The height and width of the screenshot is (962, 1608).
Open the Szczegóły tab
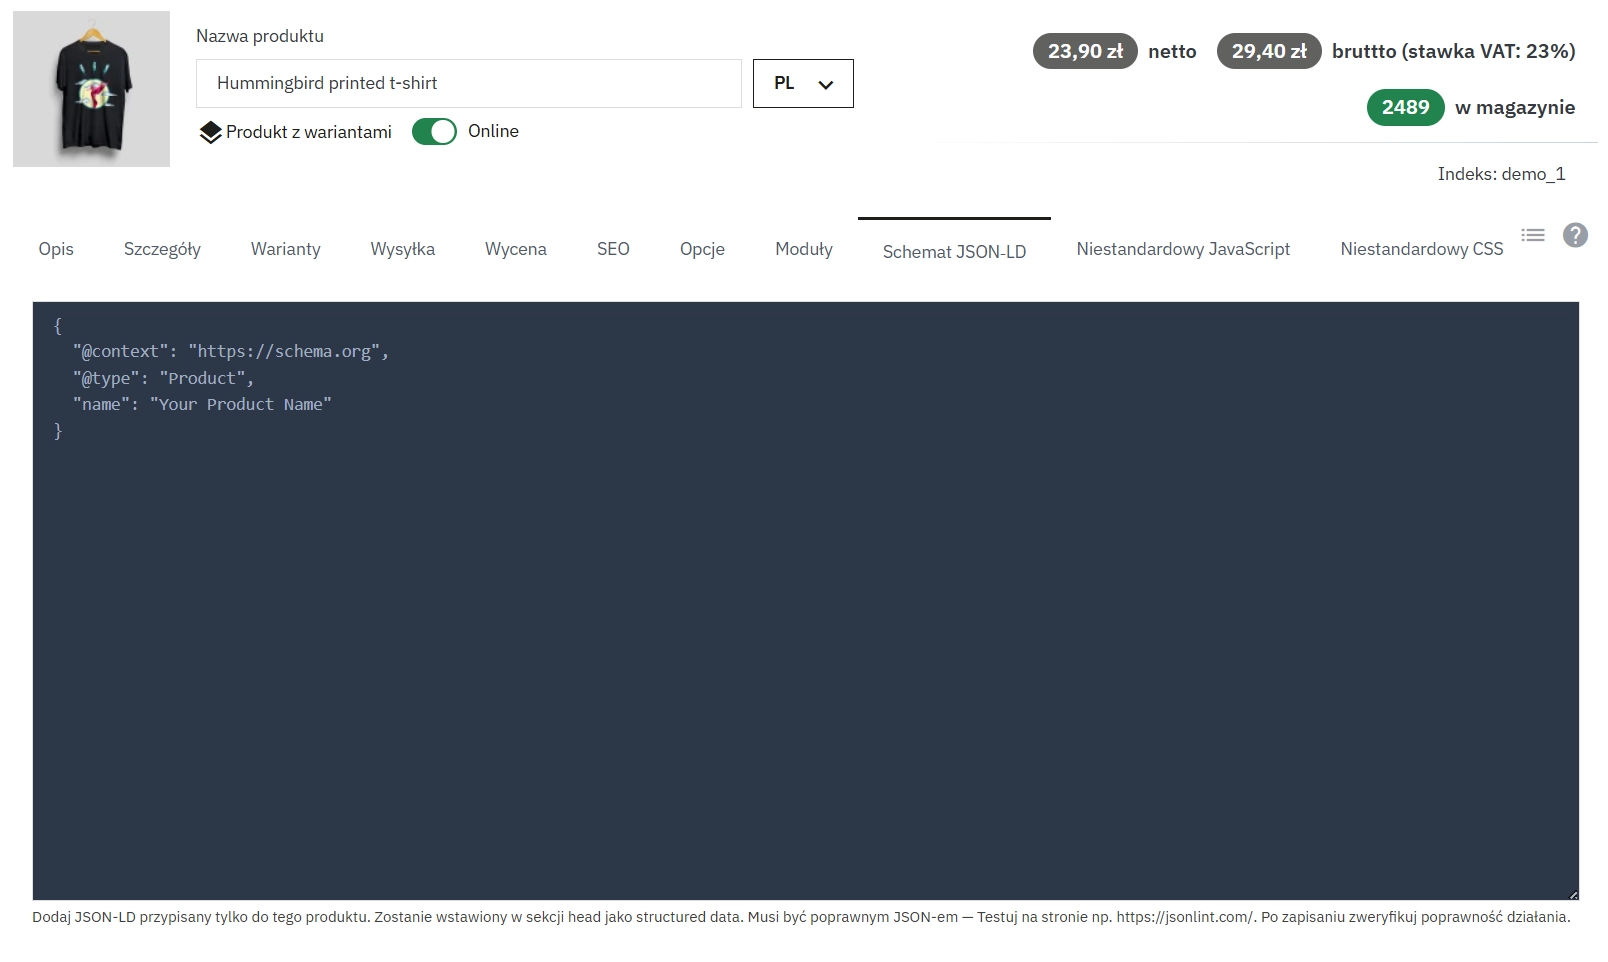[x=162, y=249]
